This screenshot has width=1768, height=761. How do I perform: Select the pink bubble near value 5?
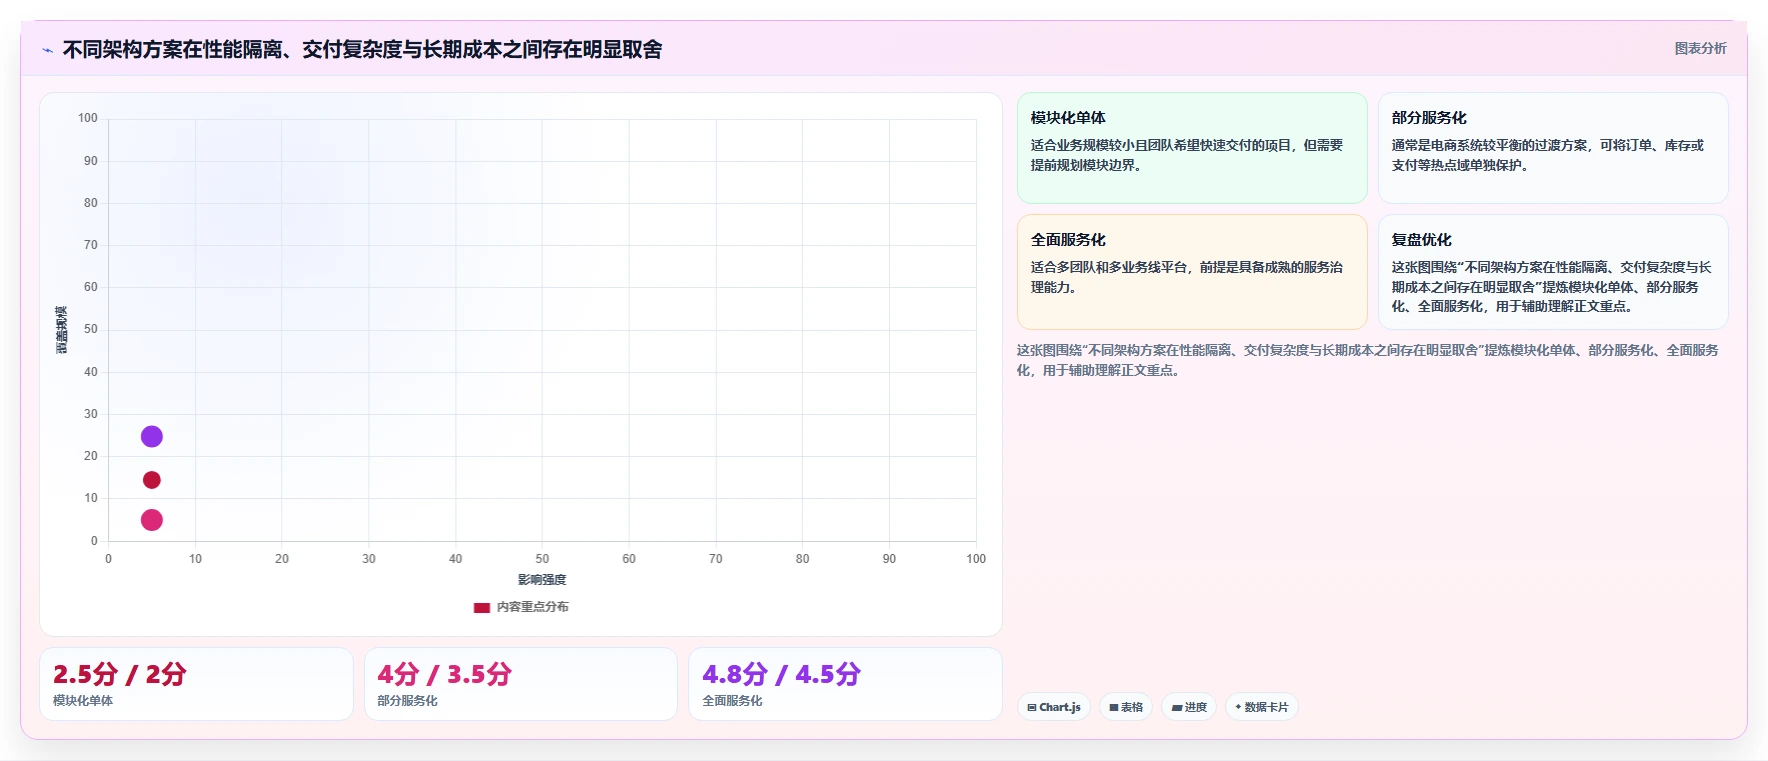(152, 520)
